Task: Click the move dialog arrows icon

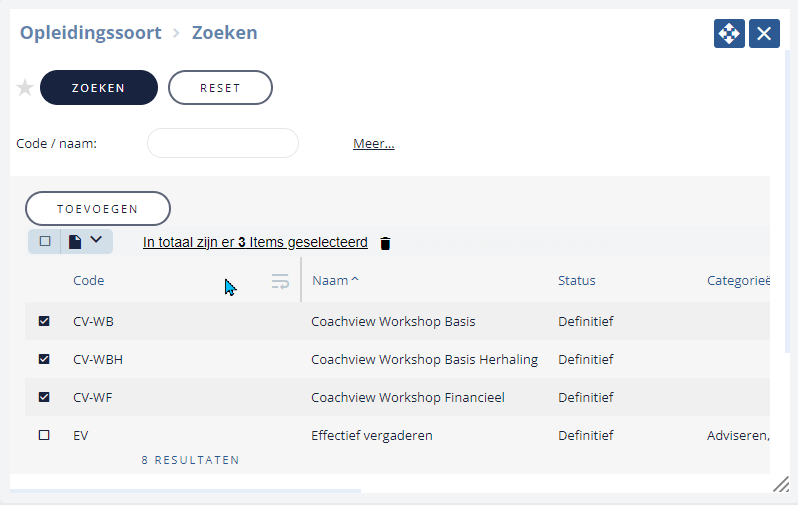Action: 729,34
